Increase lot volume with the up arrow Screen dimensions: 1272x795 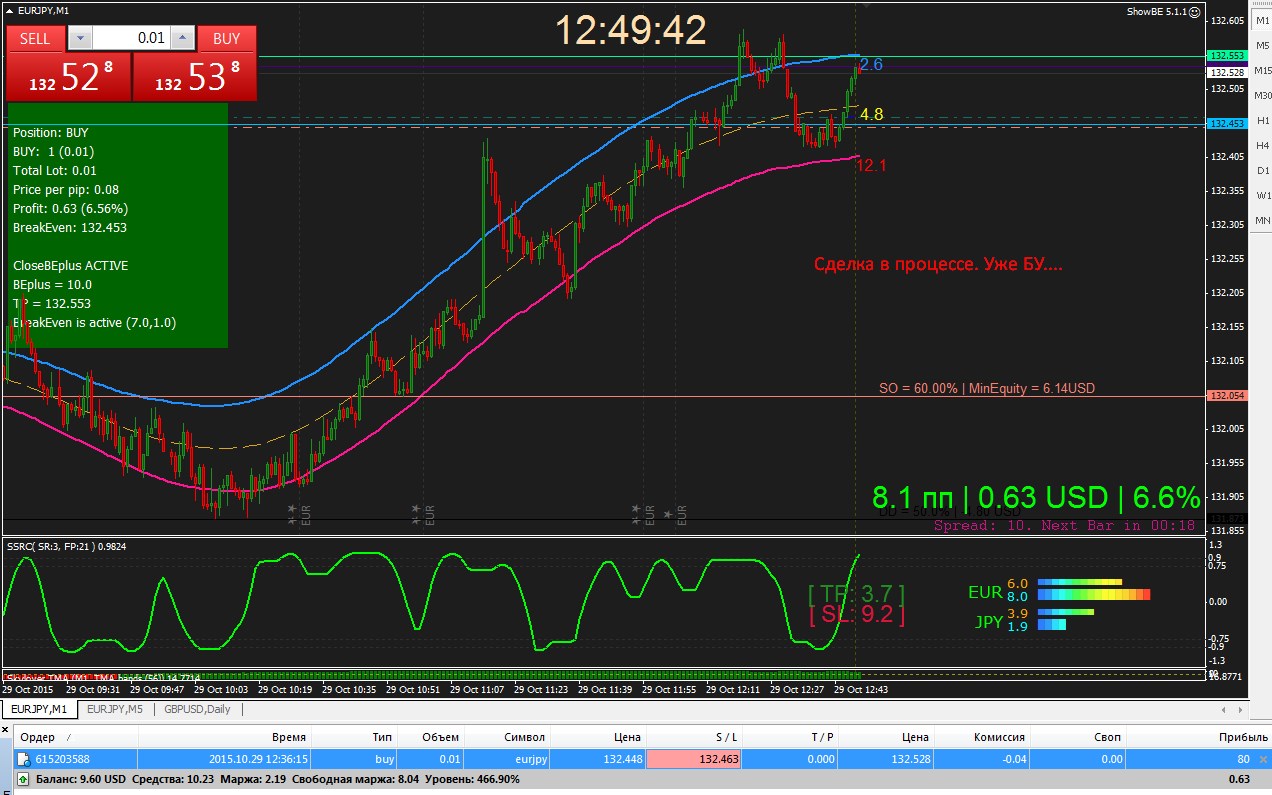click(x=182, y=38)
